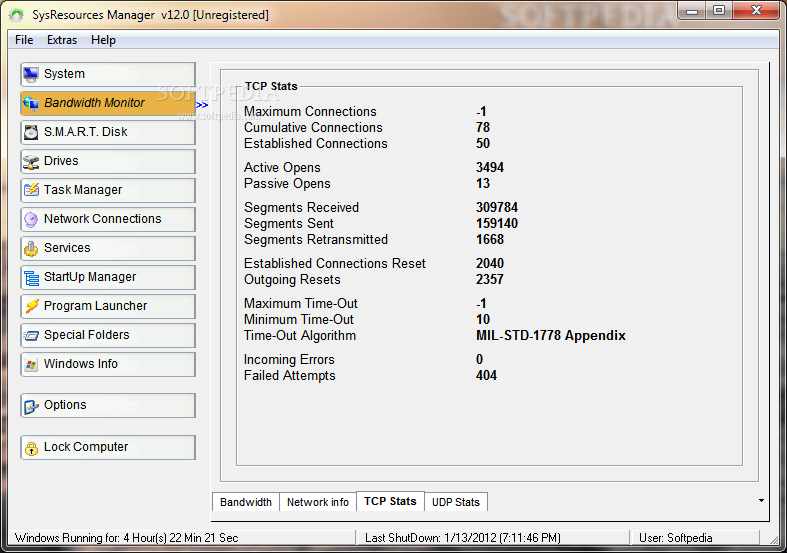Click the Failed Attempts value 404
The width and height of the screenshot is (787, 553).
pyautogui.click(x=486, y=375)
